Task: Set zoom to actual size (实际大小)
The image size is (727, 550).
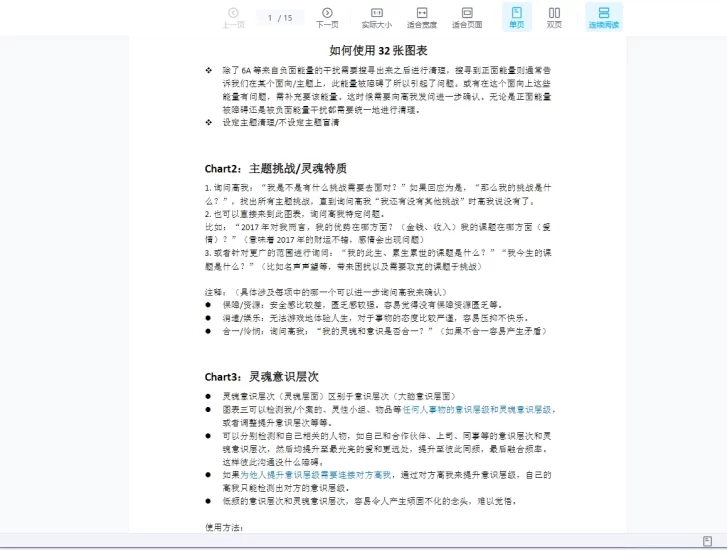Action: pos(376,17)
